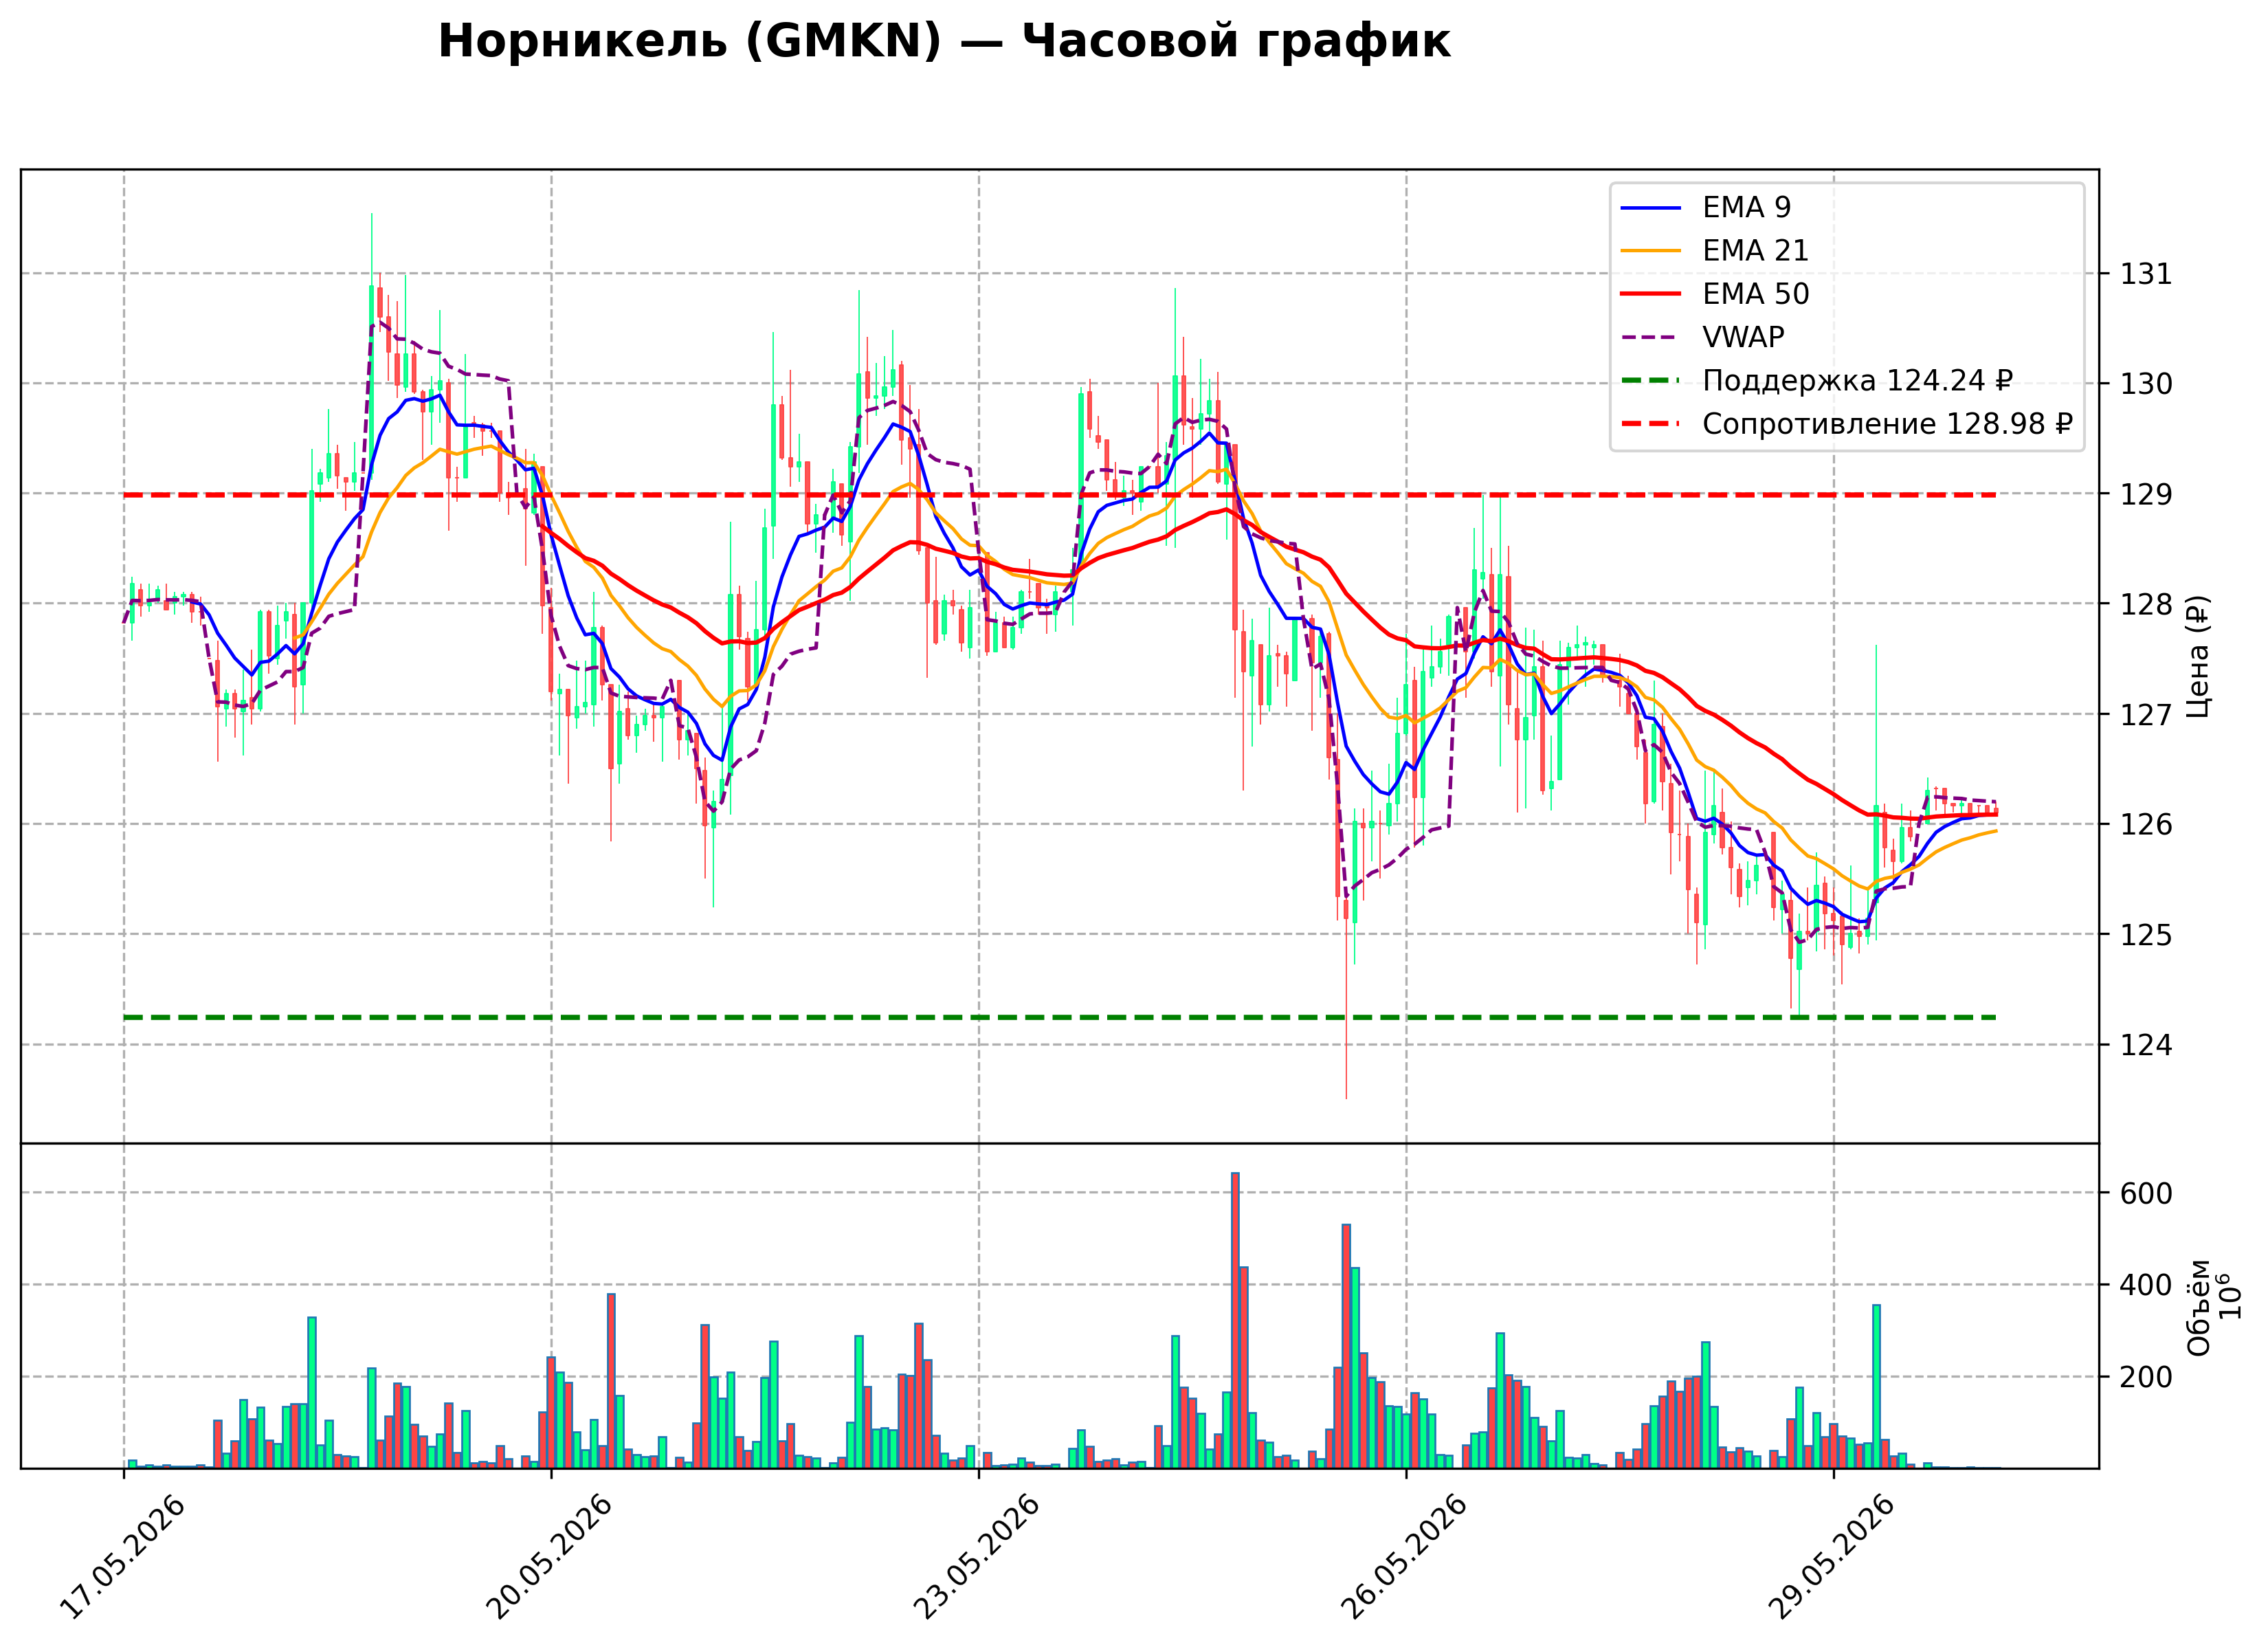The image size is (2268, 1645).
Task: Click the red dashed resistance legend sample
Action: point(1651,424)
